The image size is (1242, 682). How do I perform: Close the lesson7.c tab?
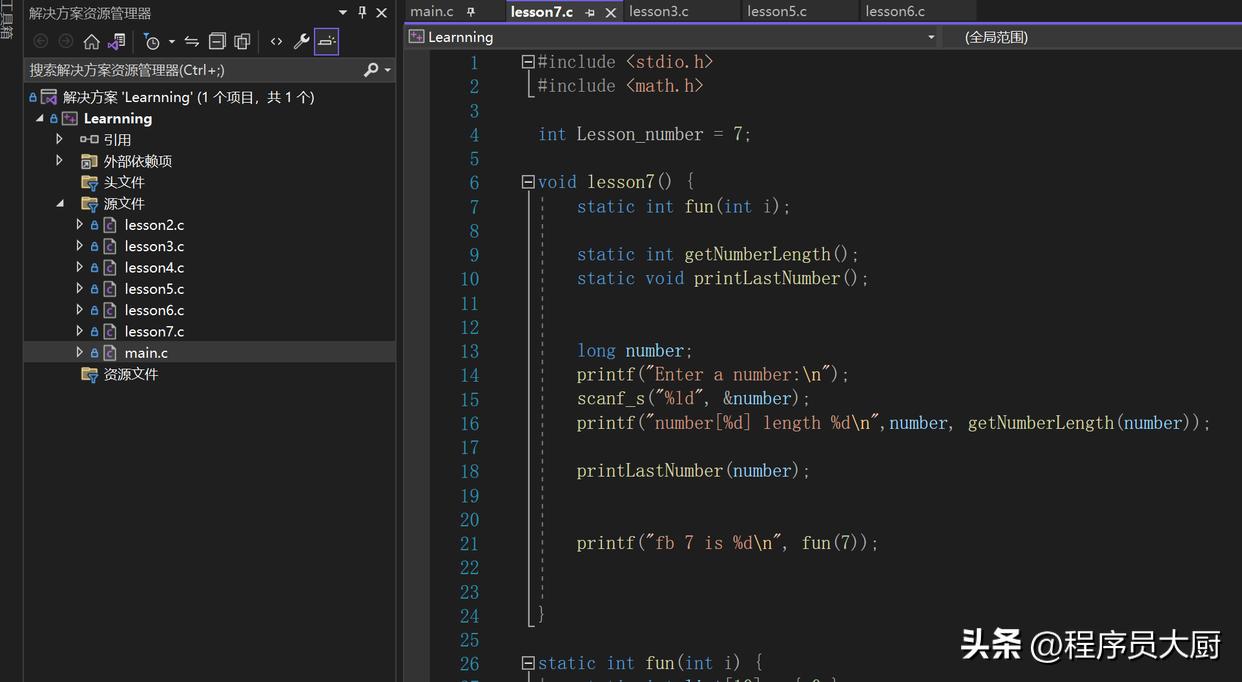click(611, 13)
